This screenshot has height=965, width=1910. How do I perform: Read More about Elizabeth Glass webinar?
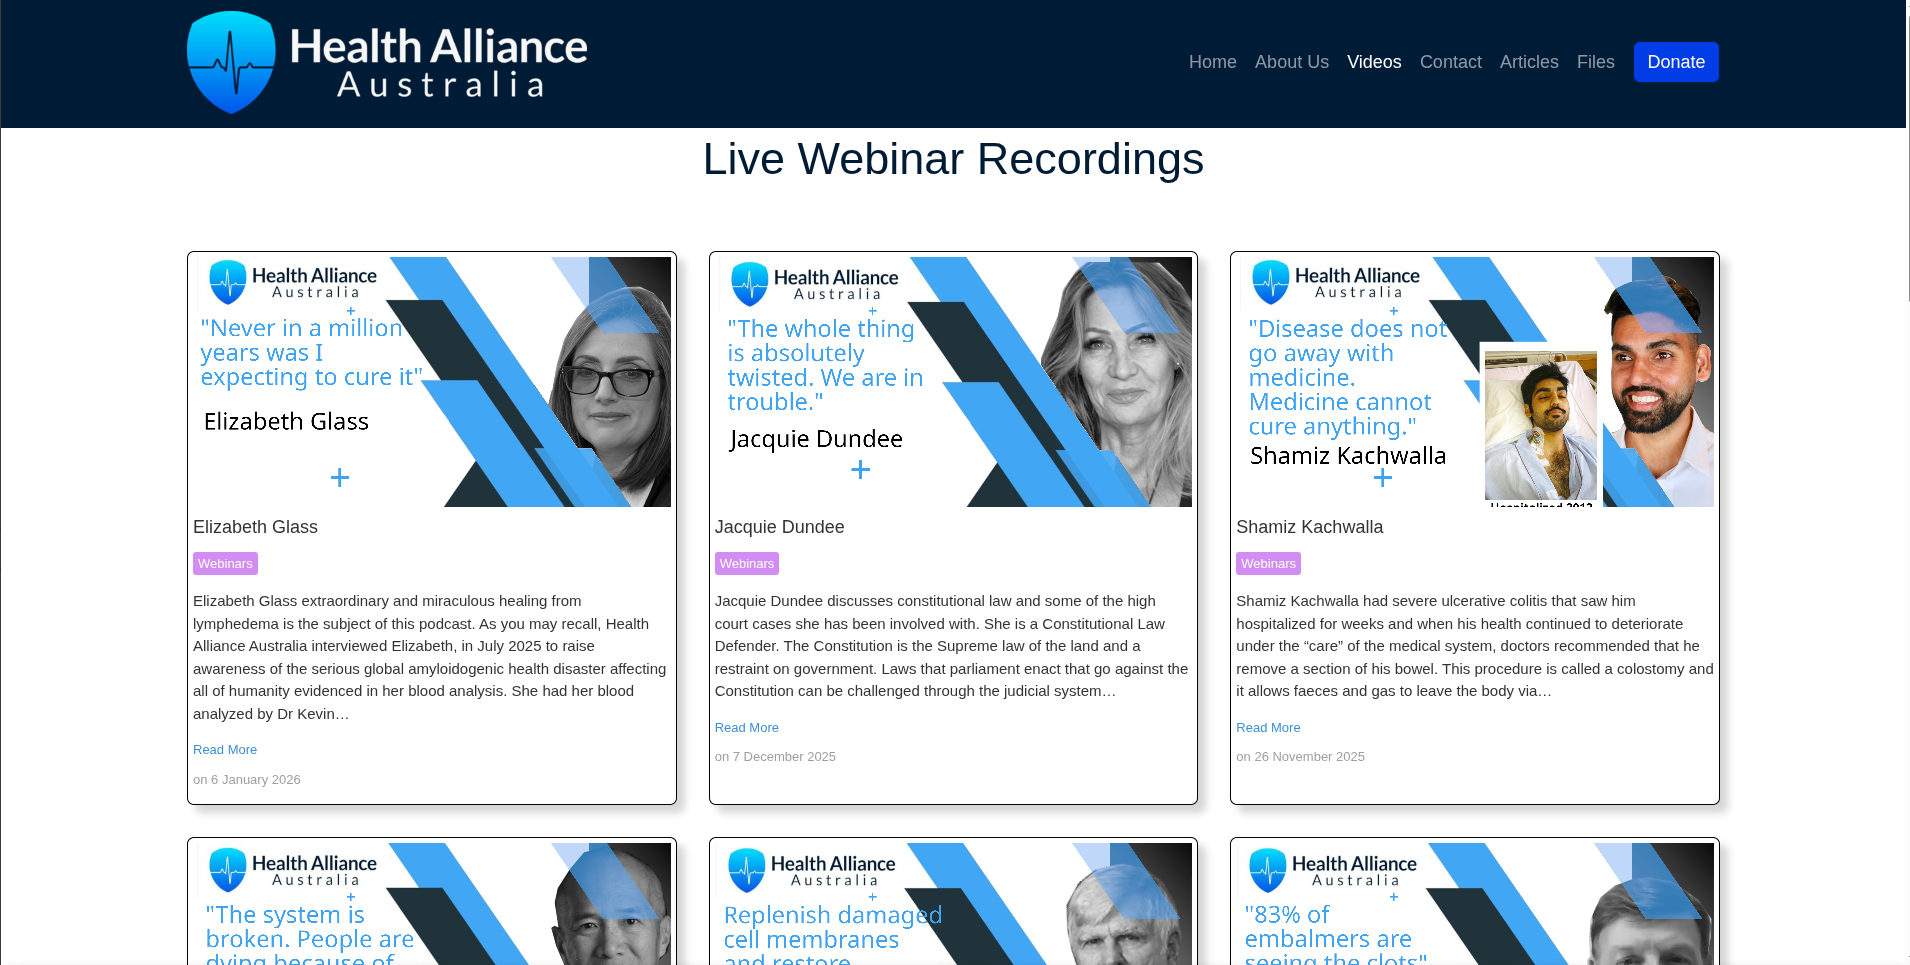coord(225,750)
